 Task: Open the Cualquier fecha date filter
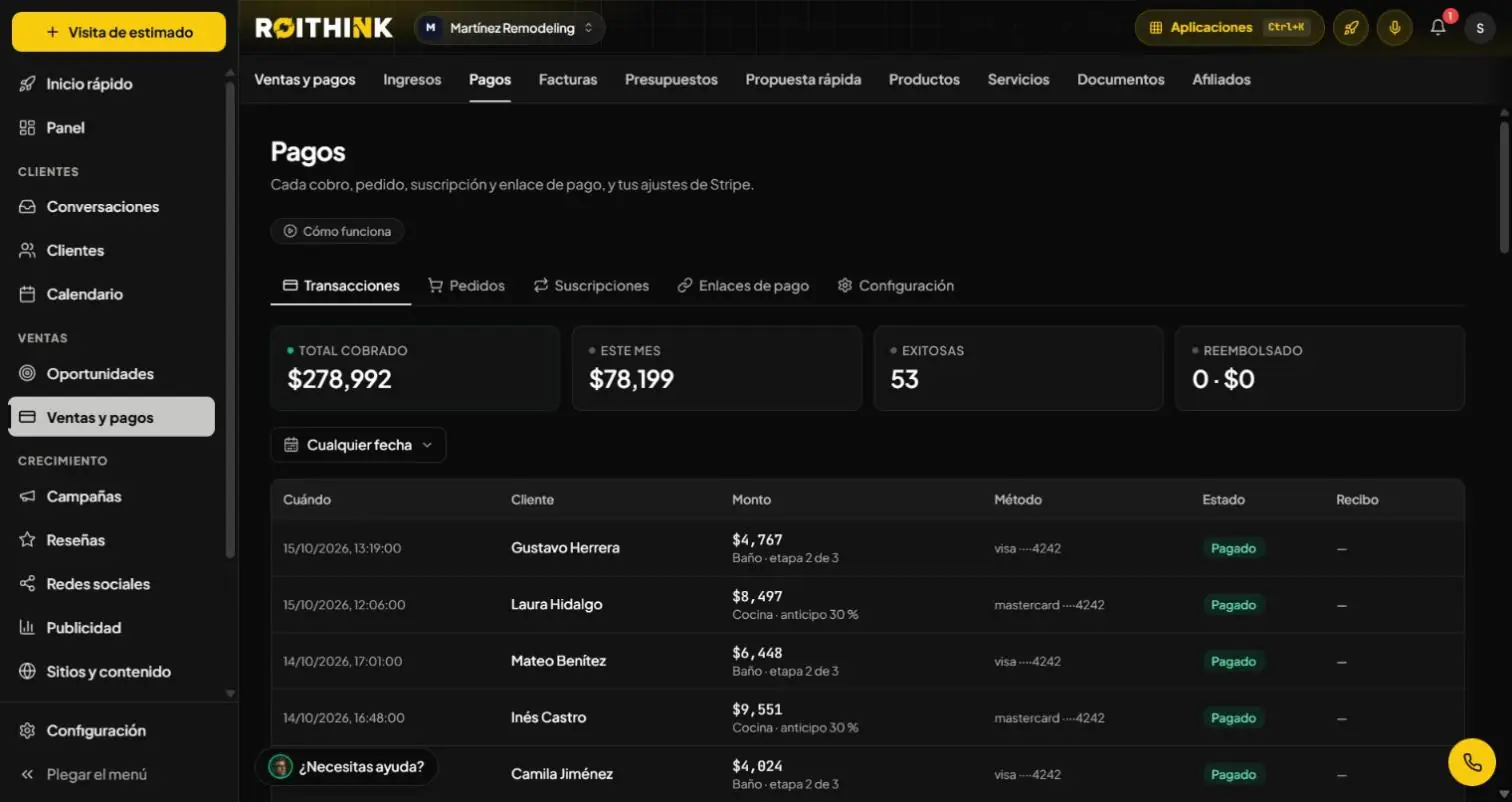click(358, 445)
